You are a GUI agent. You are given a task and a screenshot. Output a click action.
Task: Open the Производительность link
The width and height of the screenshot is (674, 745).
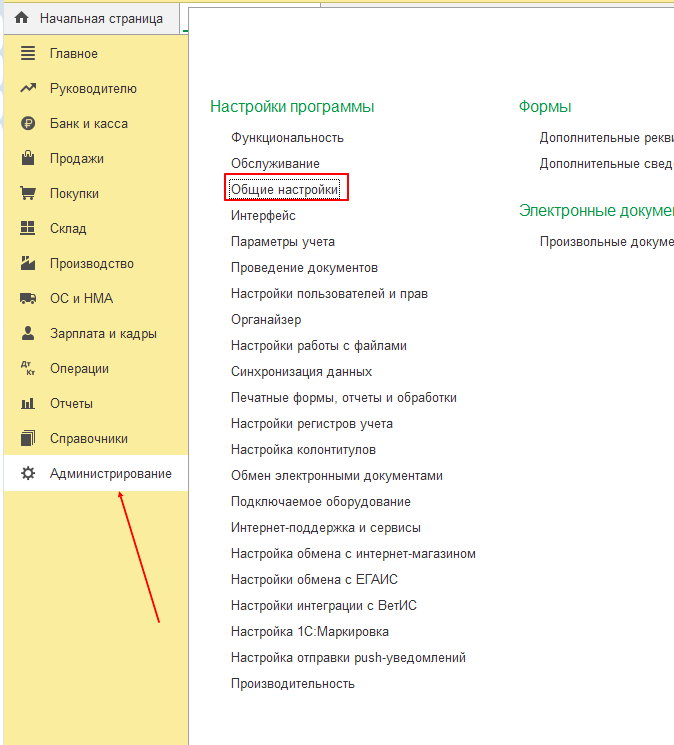tap(293, 684)
